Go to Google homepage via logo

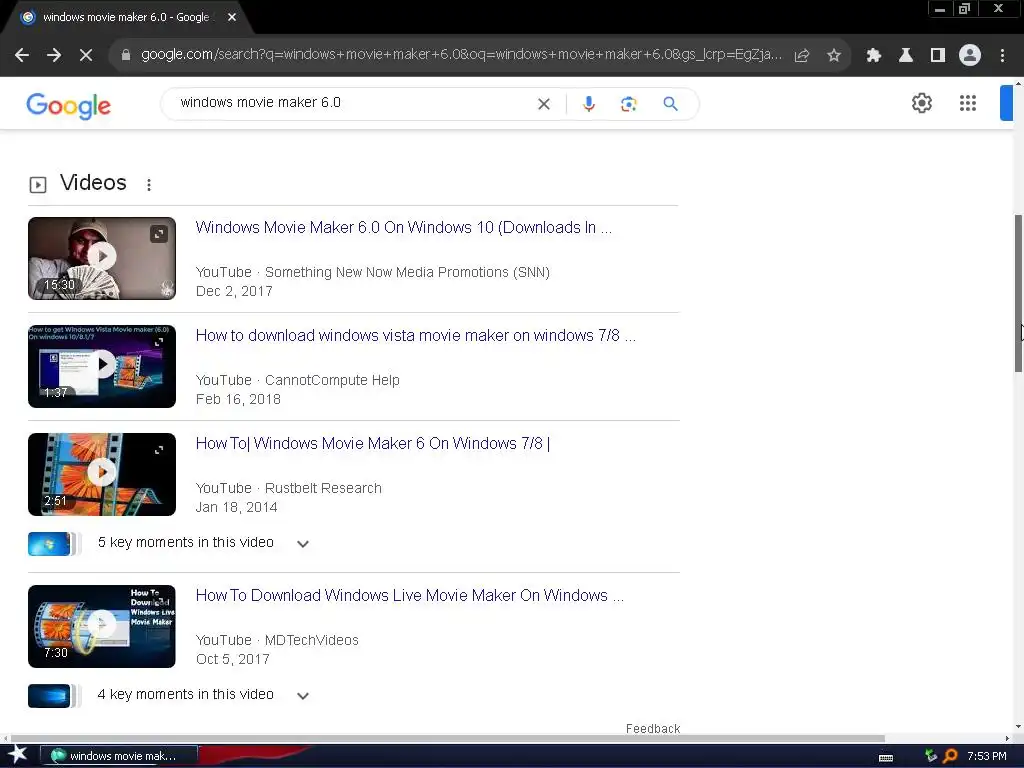[x=69, y=105]
